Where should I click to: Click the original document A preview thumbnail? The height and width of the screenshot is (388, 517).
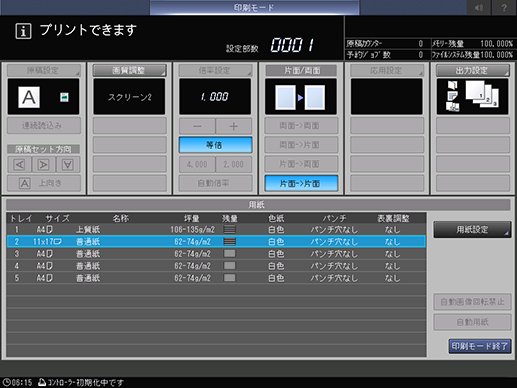(x=29, y=97)
